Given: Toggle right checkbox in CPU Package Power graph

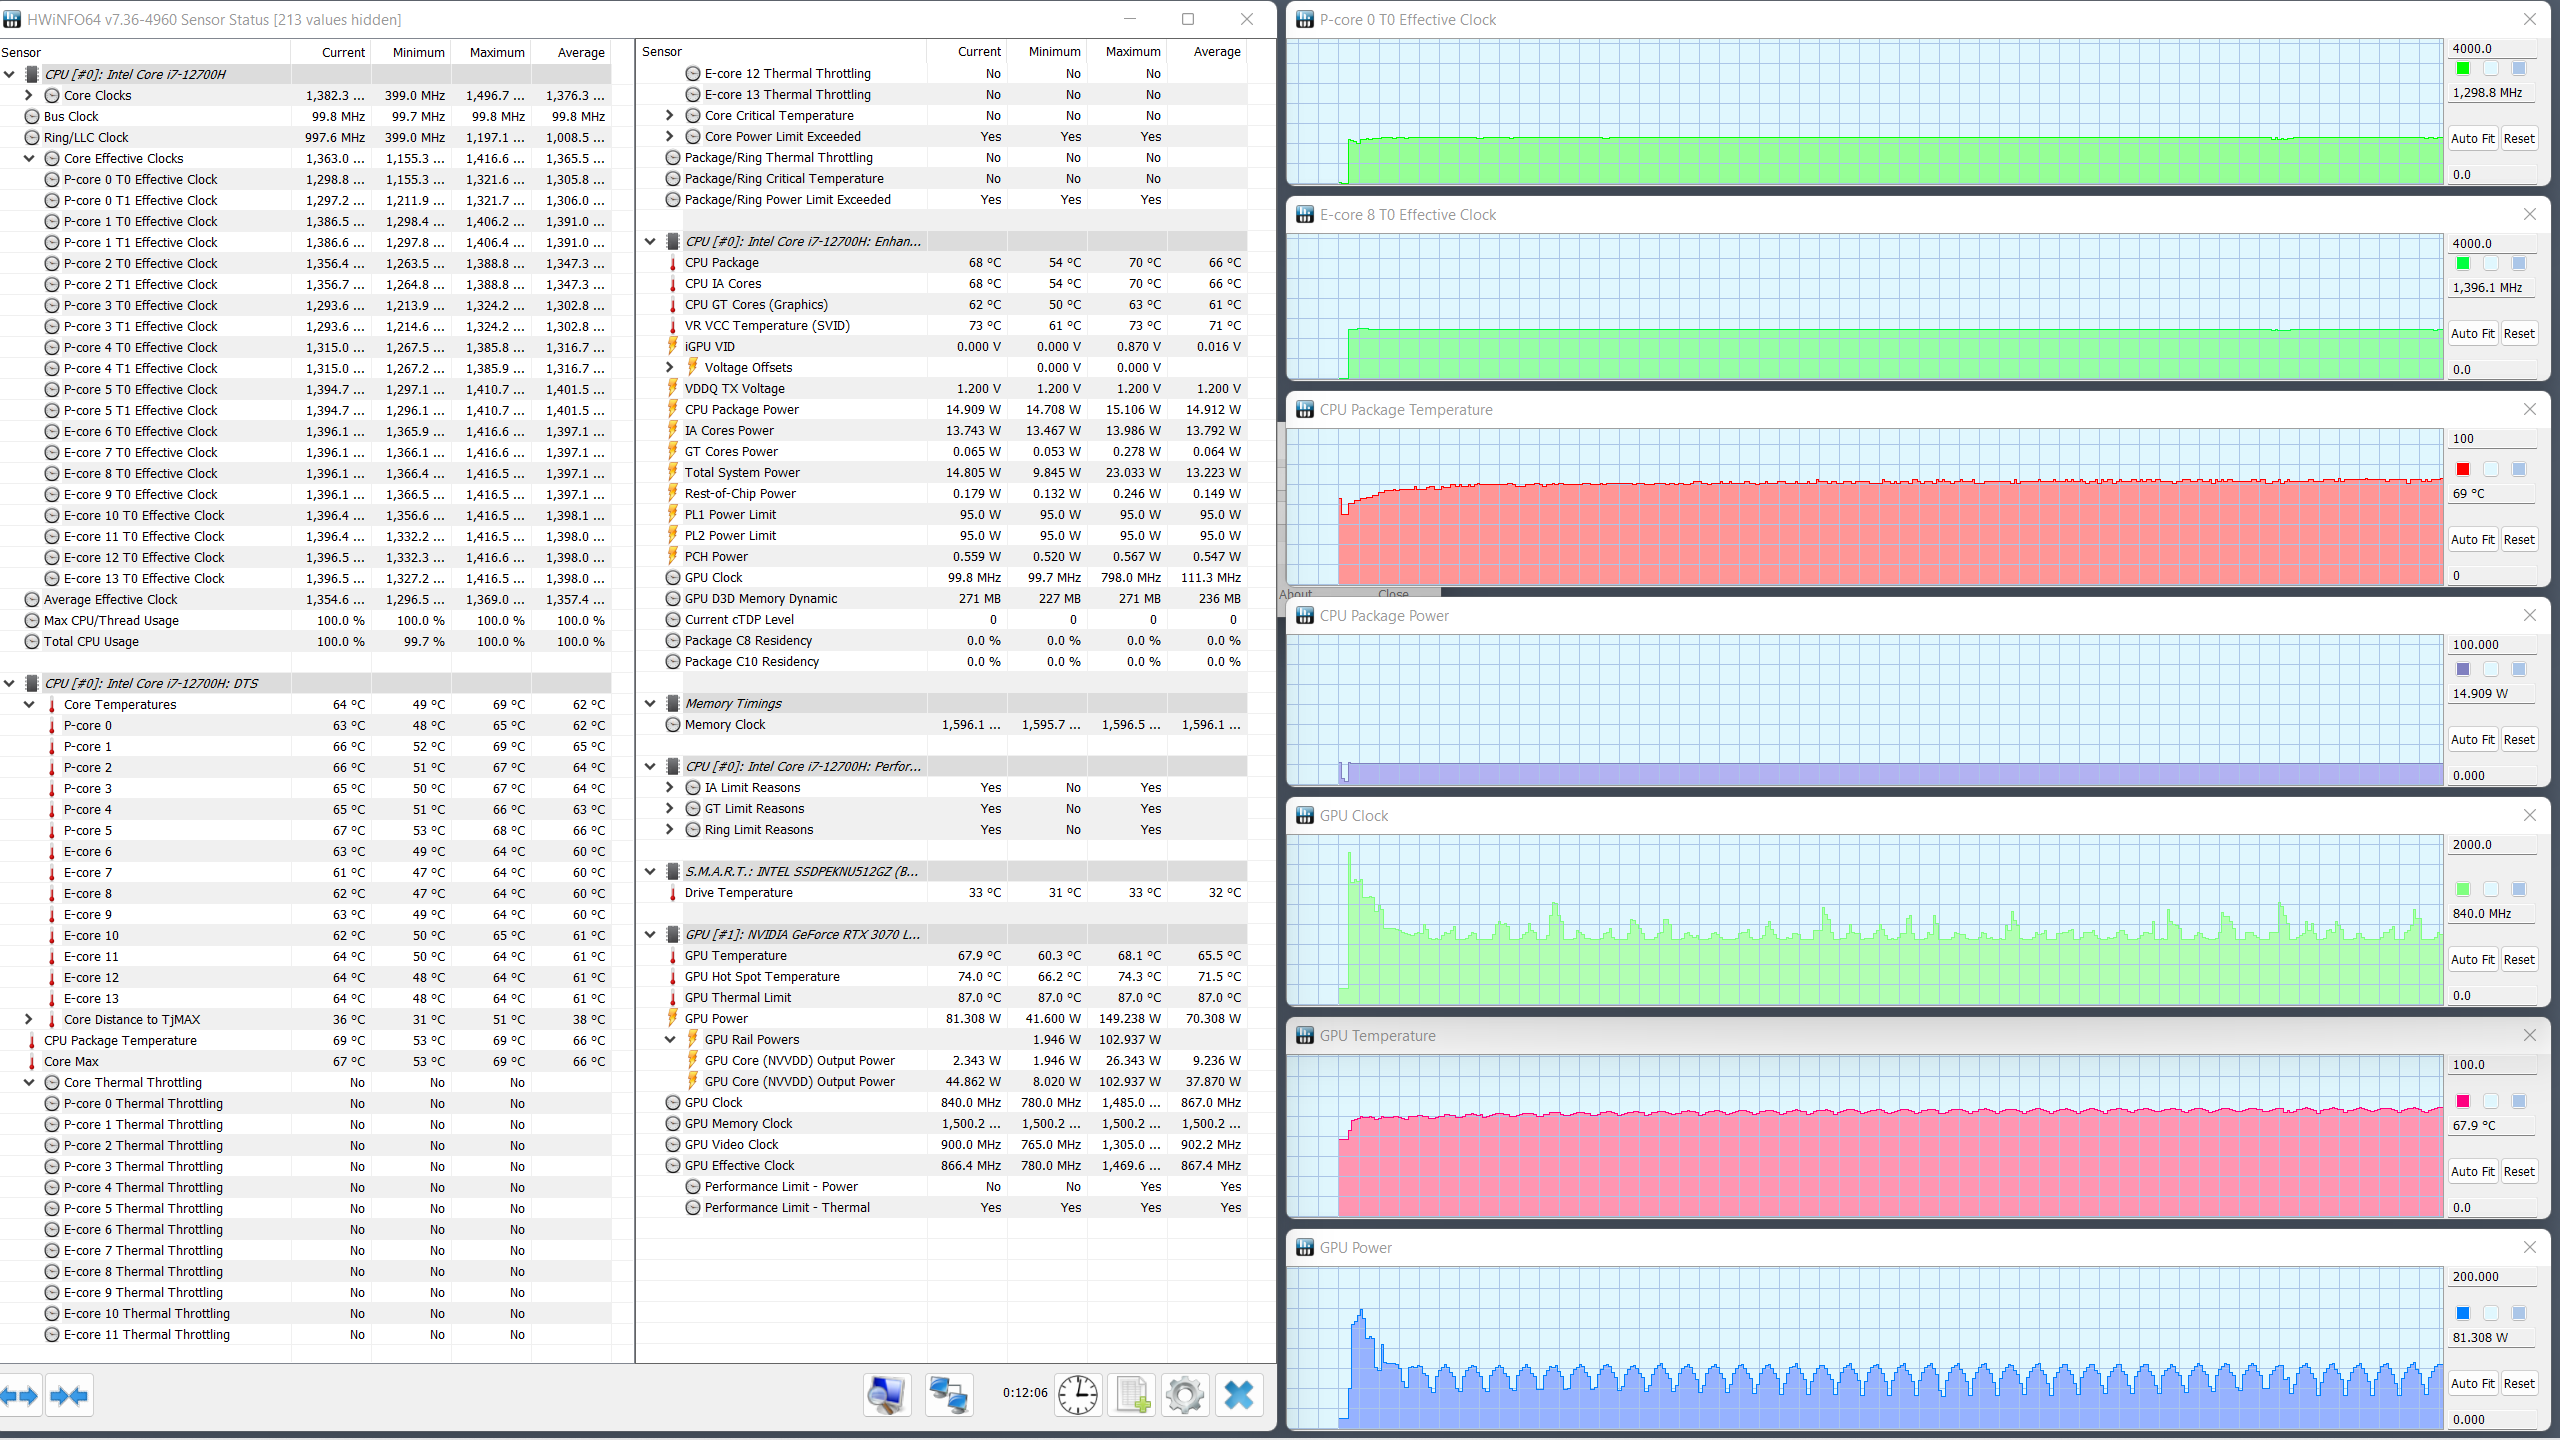Looking at the screenshot, I should [2519, 669].
